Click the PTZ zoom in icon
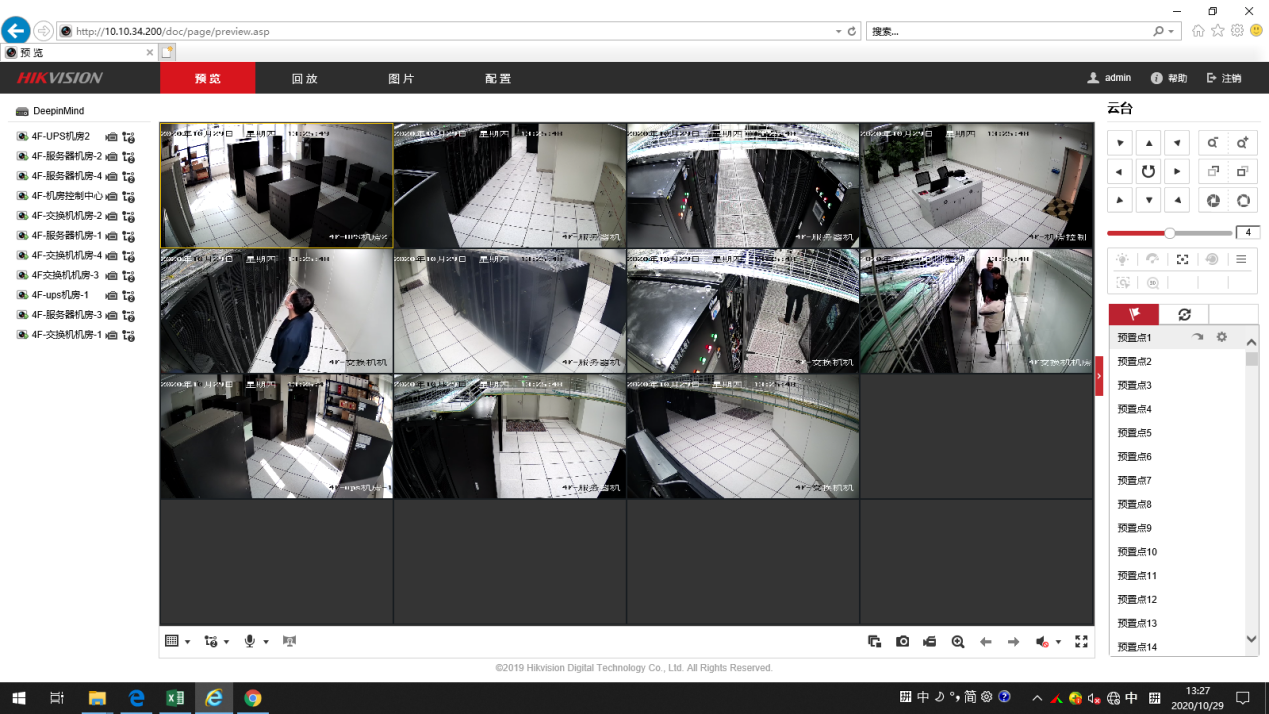 (x=1242, y=143)
